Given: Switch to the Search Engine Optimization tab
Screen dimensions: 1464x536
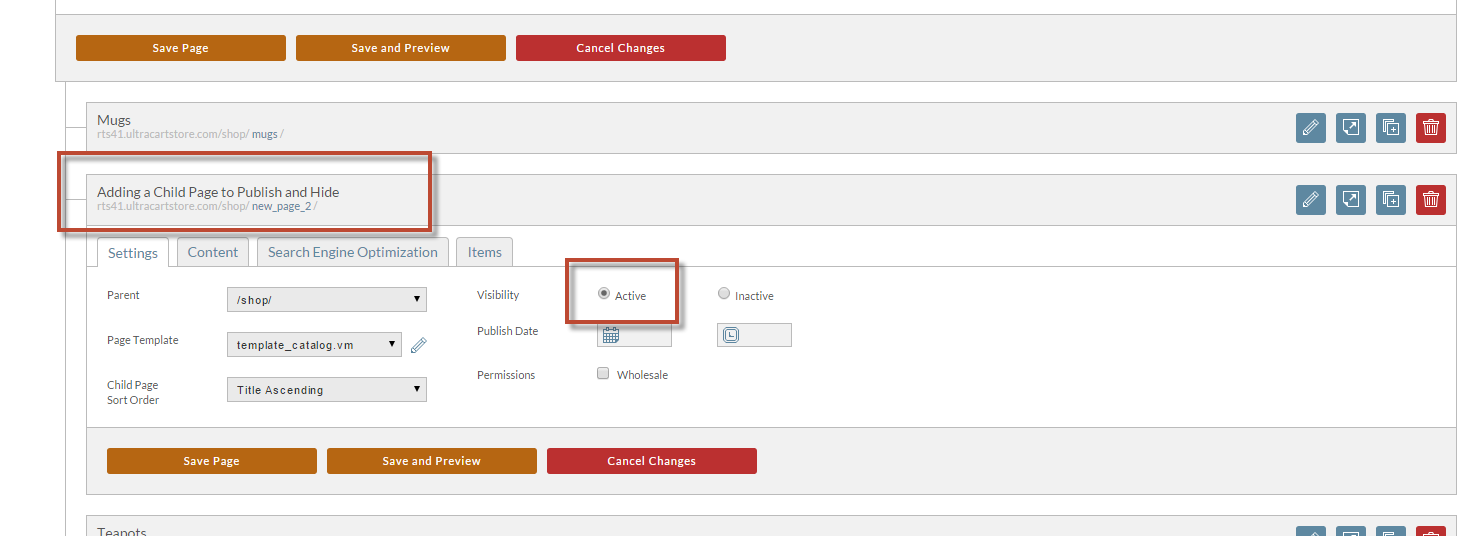Looking at the screenshot, I should click(353, 252).
